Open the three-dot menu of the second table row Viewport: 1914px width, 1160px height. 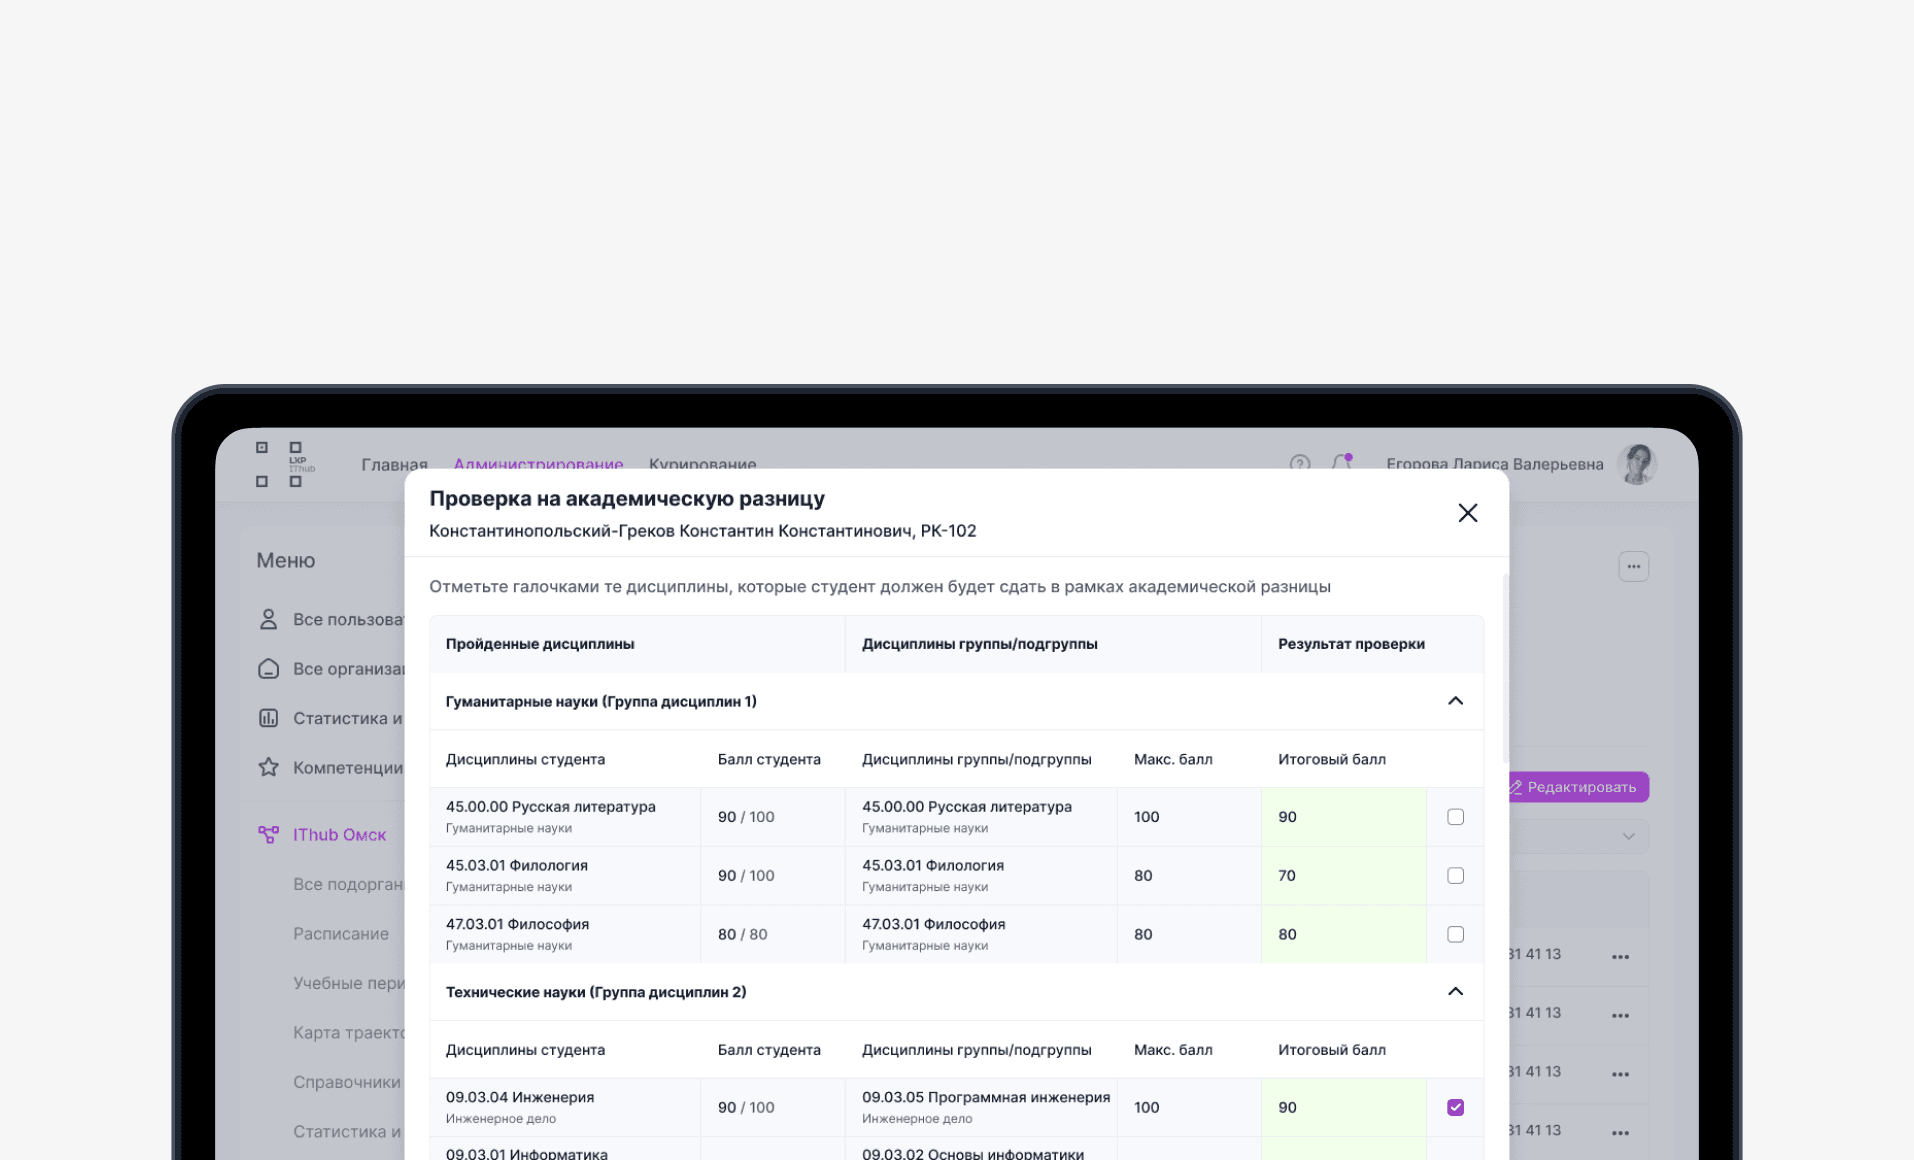1620,1016
